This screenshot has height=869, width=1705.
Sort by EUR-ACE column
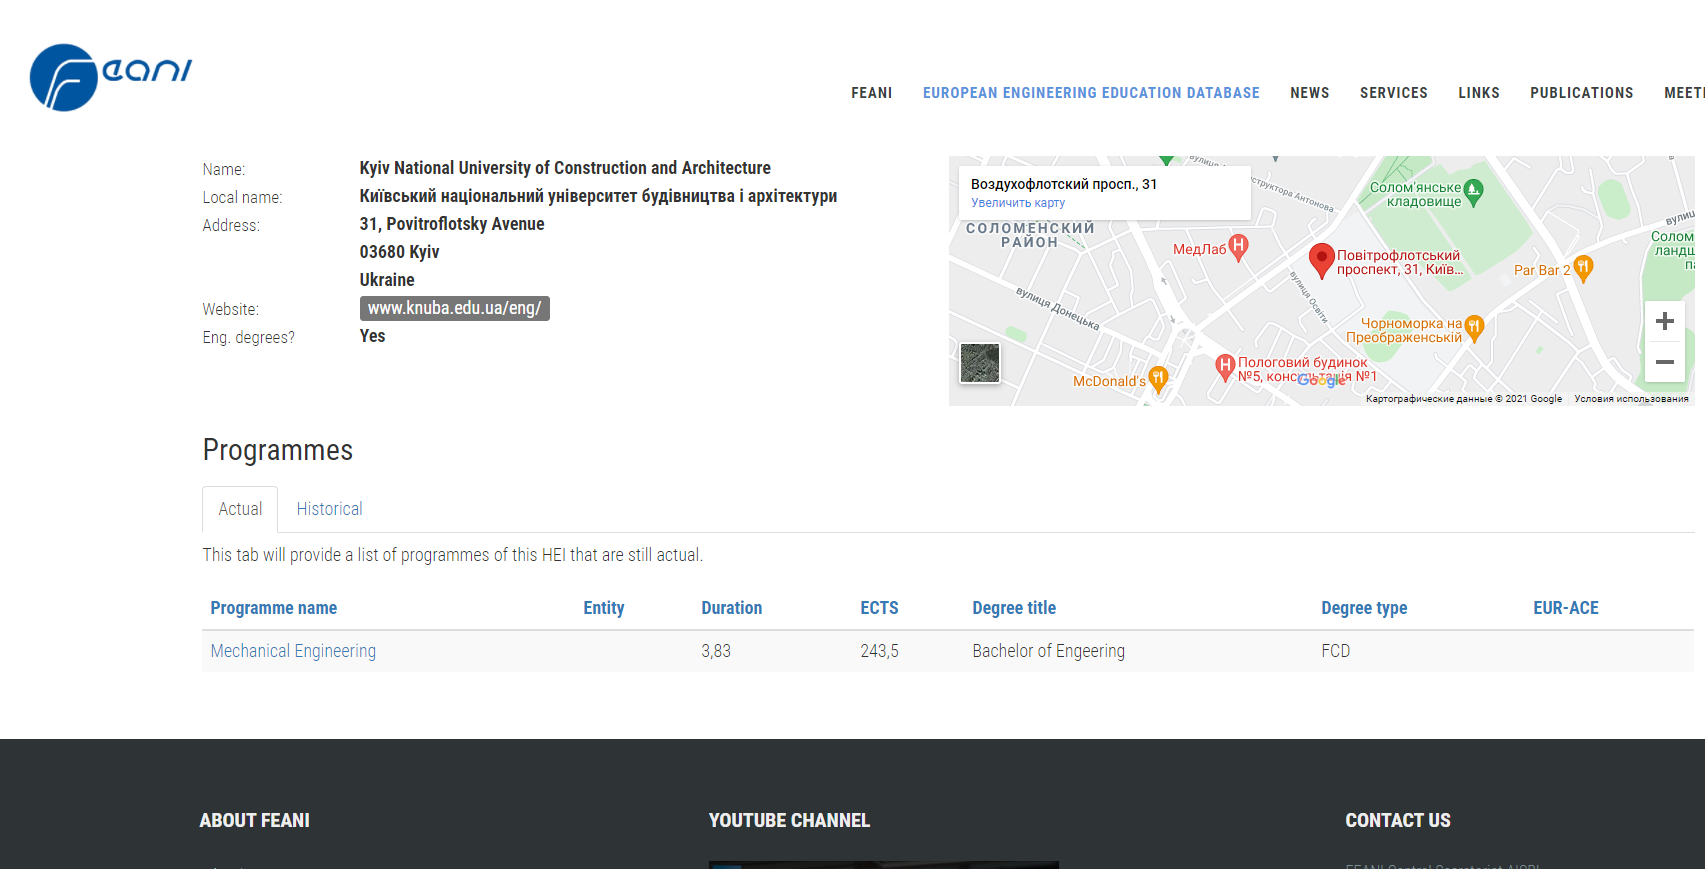1566,608
